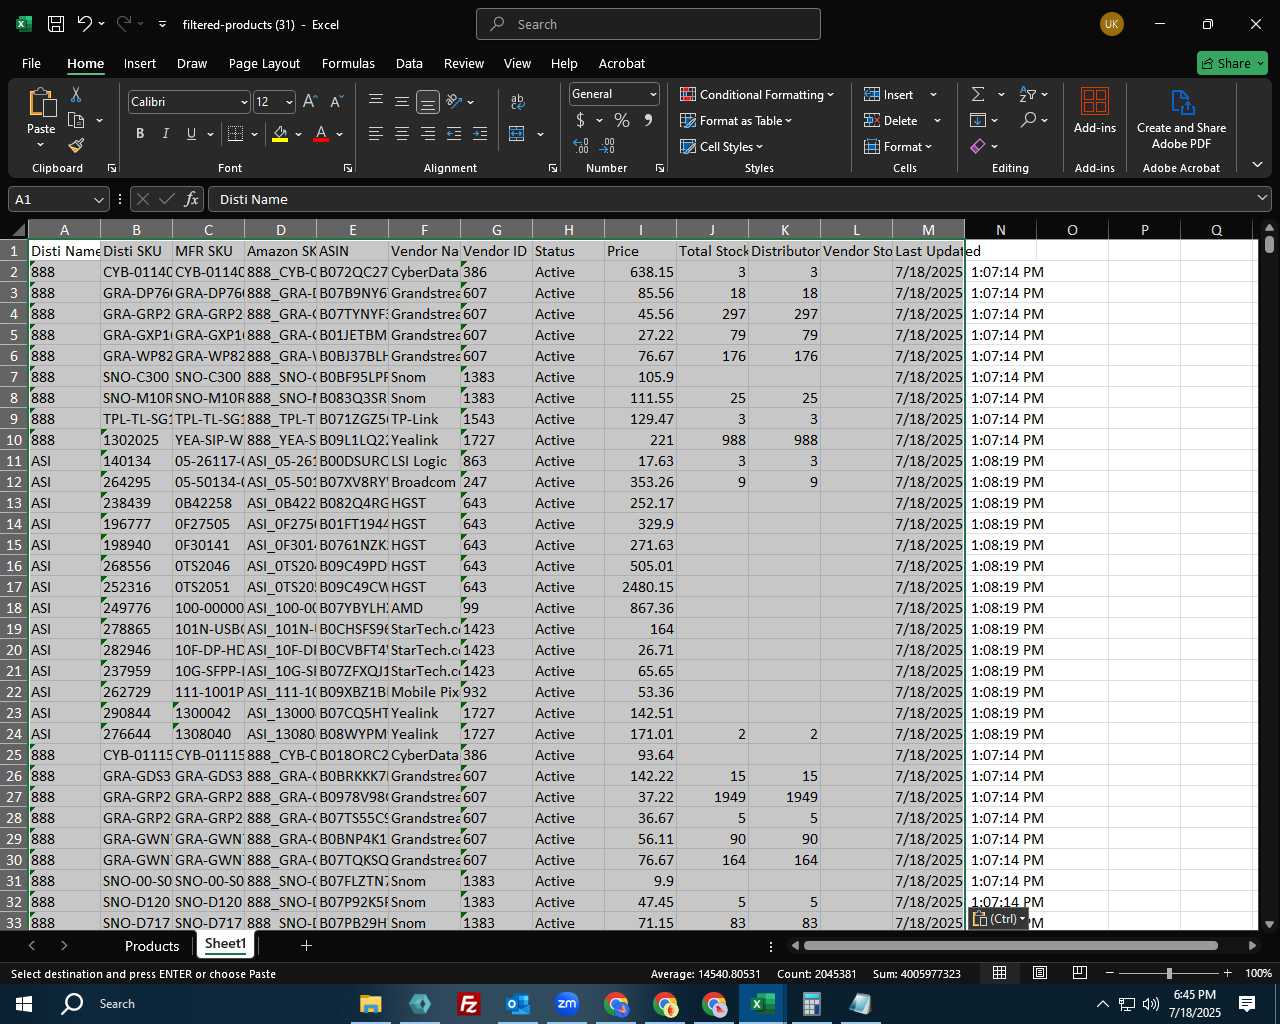This screenshot has height=1024, width=1280.
Task: Click the Decrease Indent icon
Action: pyautogui.click(x=454, y=134)
